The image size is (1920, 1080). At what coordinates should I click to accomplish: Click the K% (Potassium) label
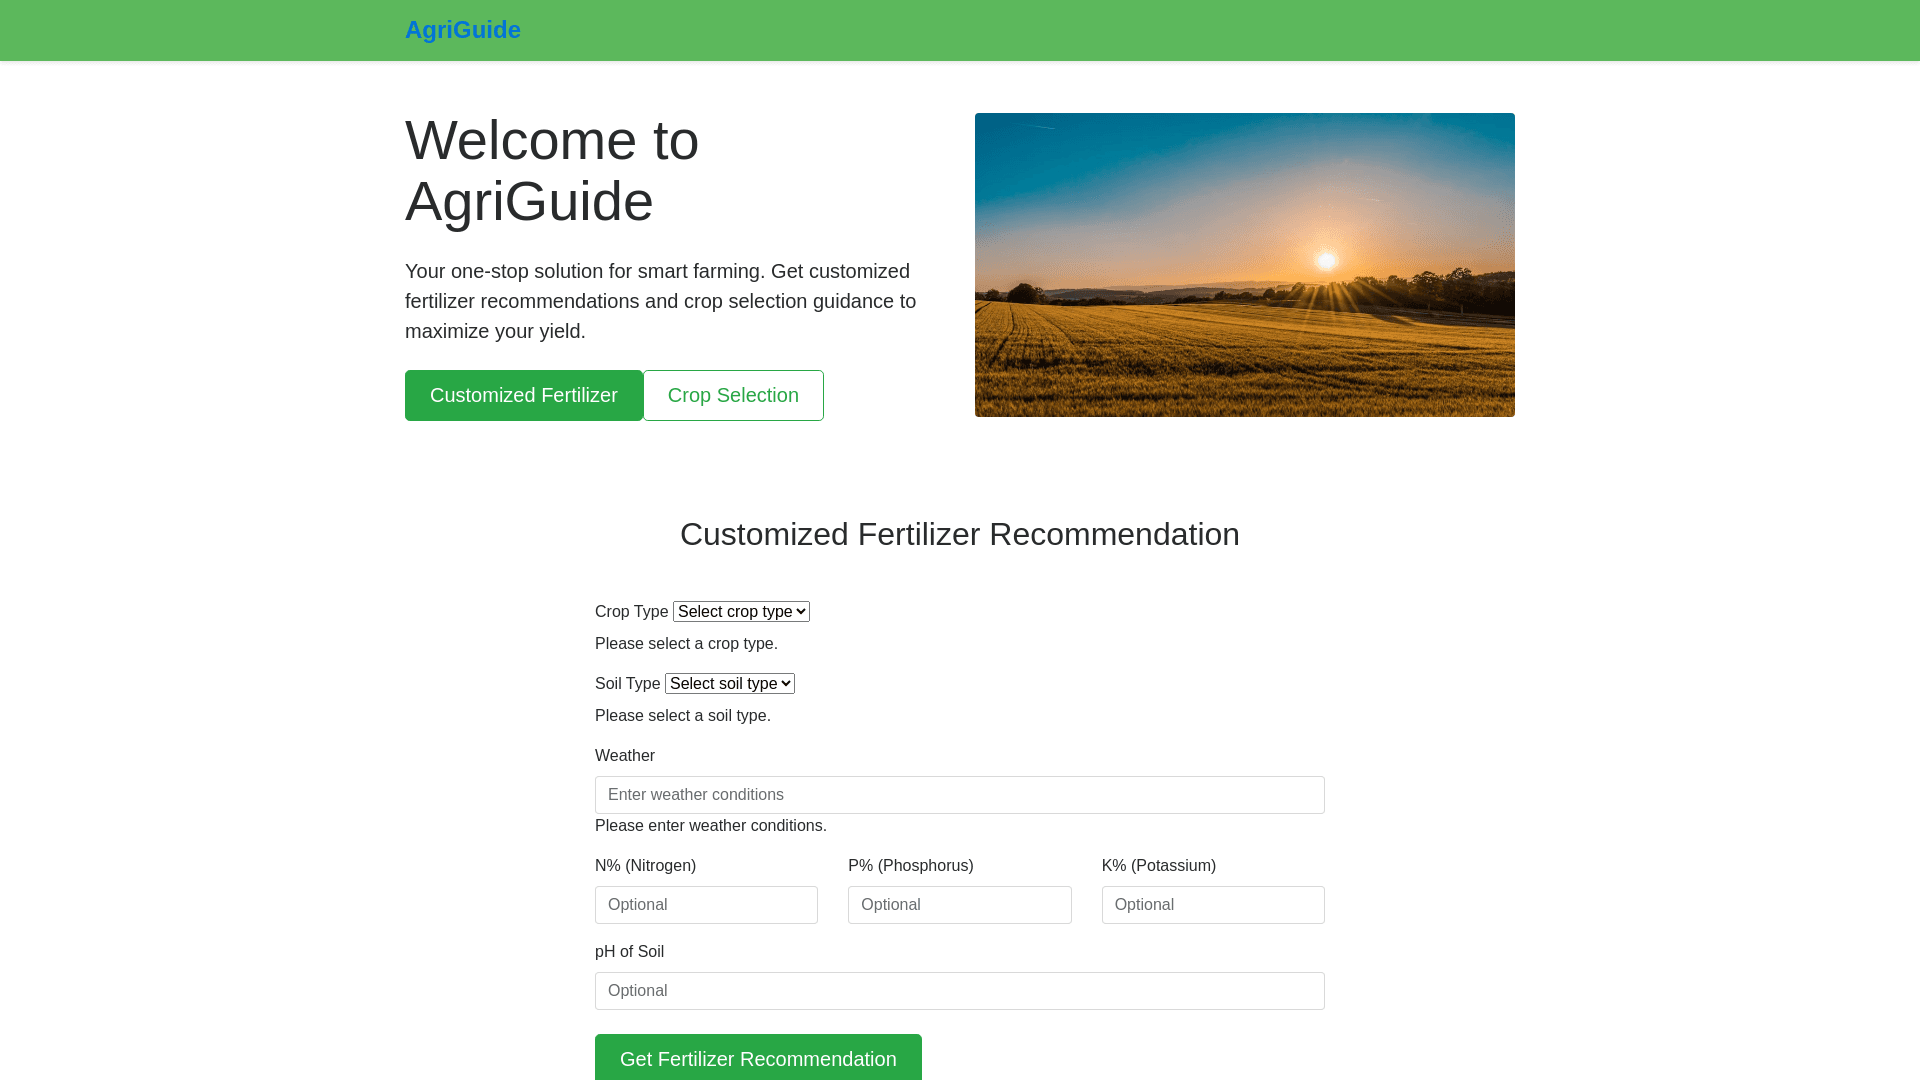pos(1158,866)
